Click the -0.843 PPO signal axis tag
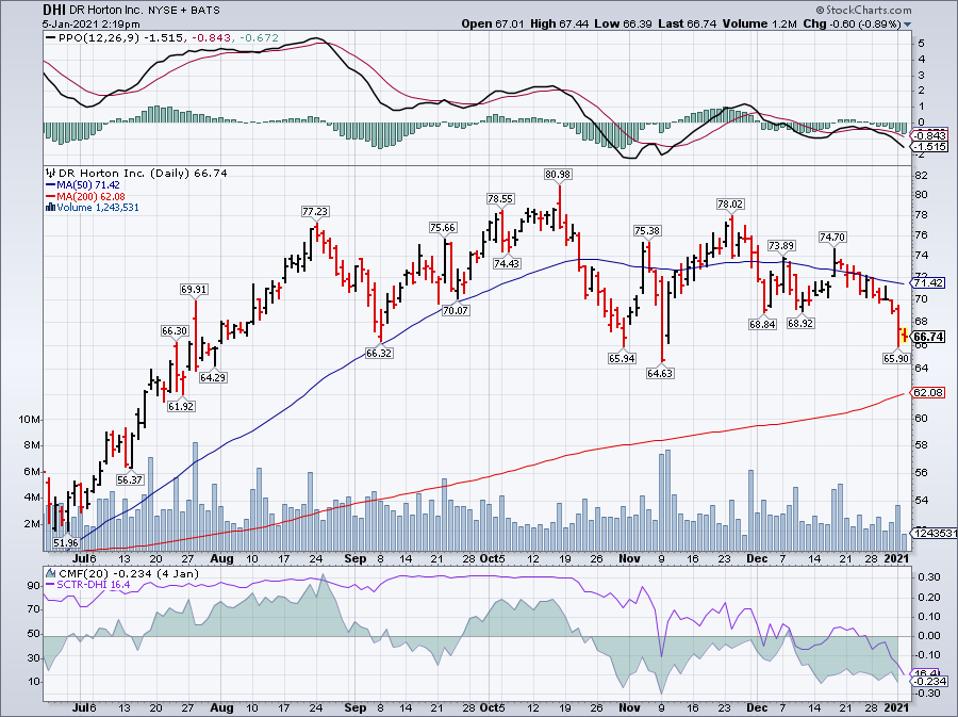 pos(930,136)
